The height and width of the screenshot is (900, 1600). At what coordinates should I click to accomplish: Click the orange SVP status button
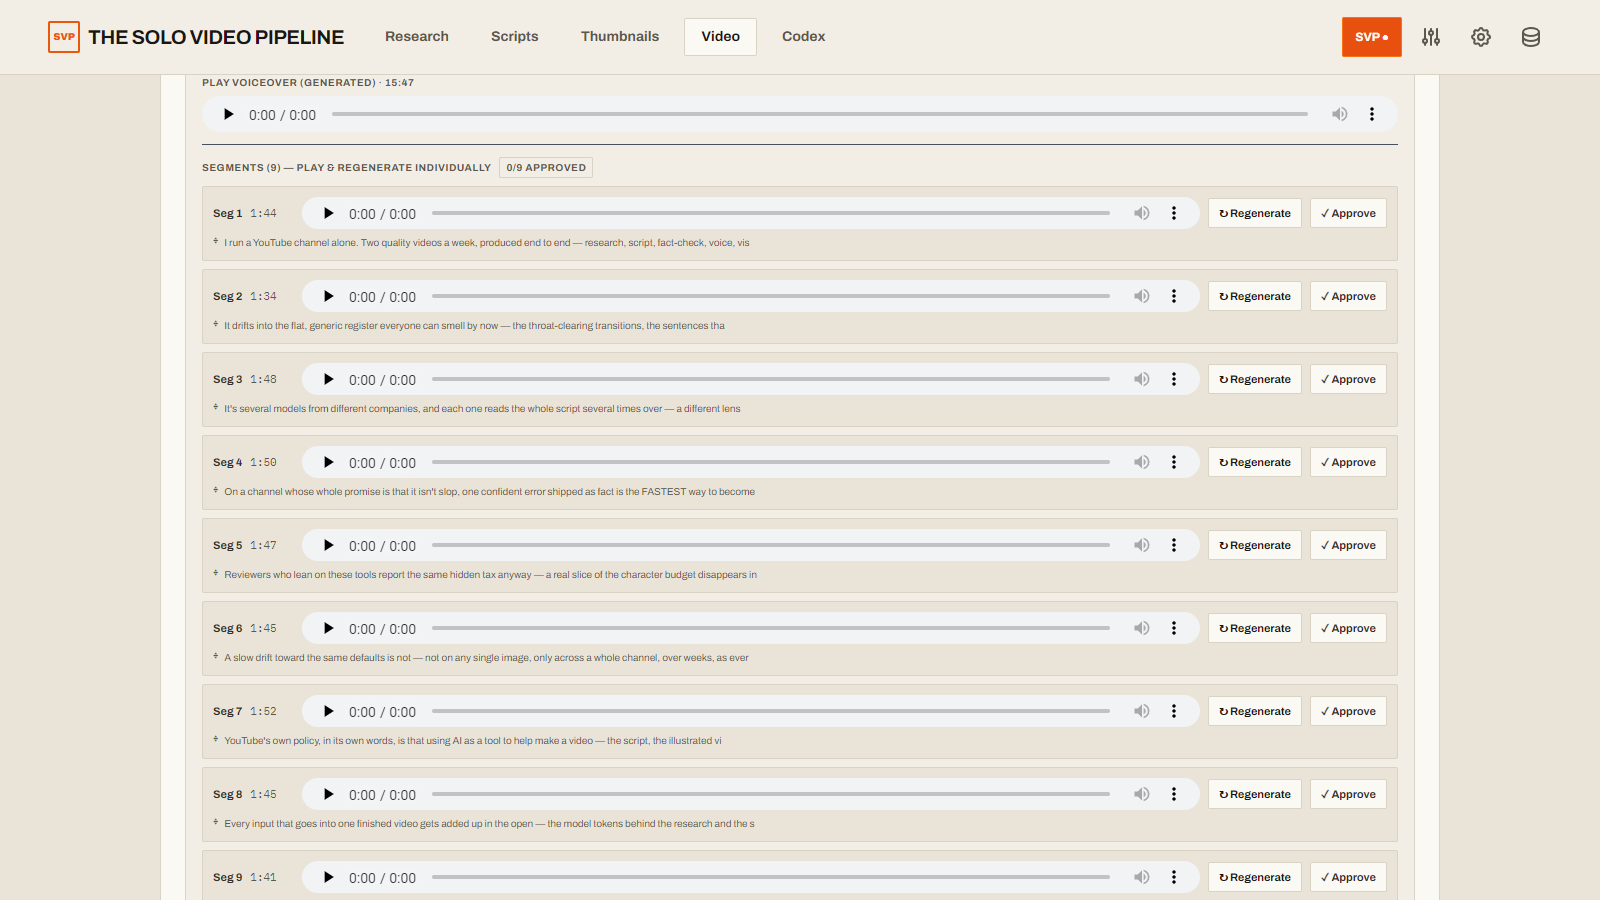point(1372,37)
